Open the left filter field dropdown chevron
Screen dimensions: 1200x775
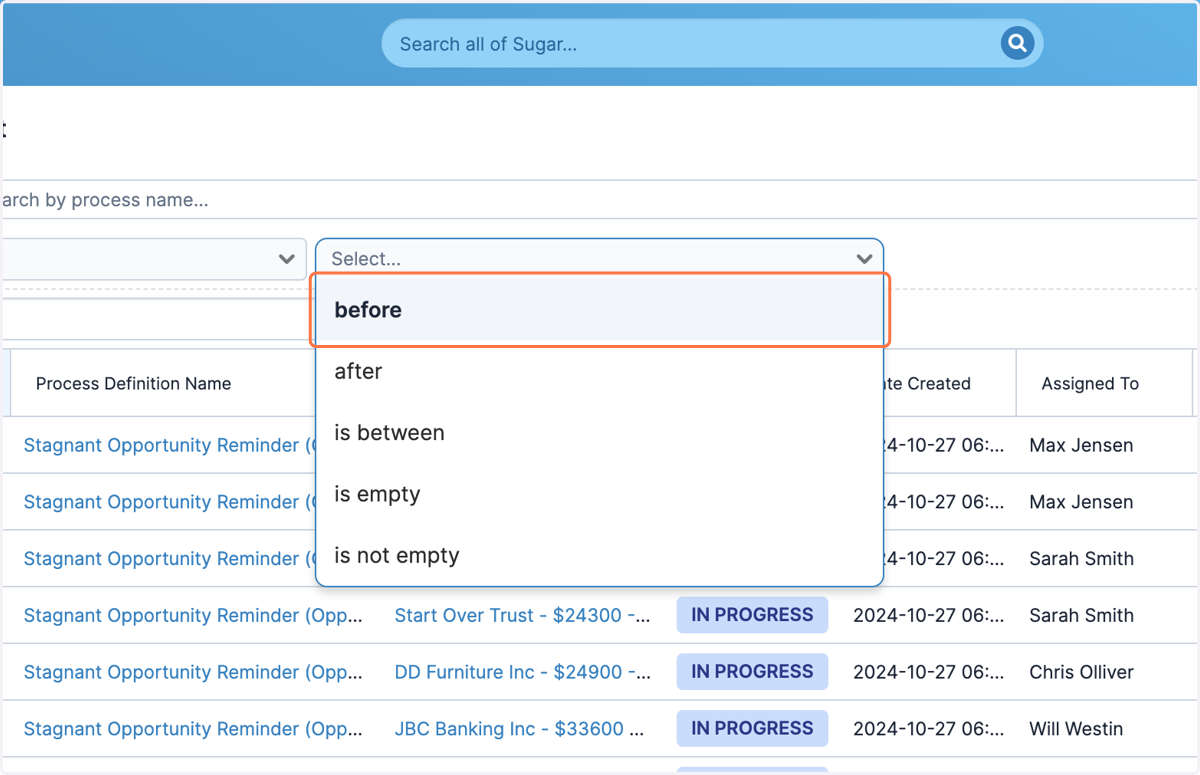[x=287, y=259]
